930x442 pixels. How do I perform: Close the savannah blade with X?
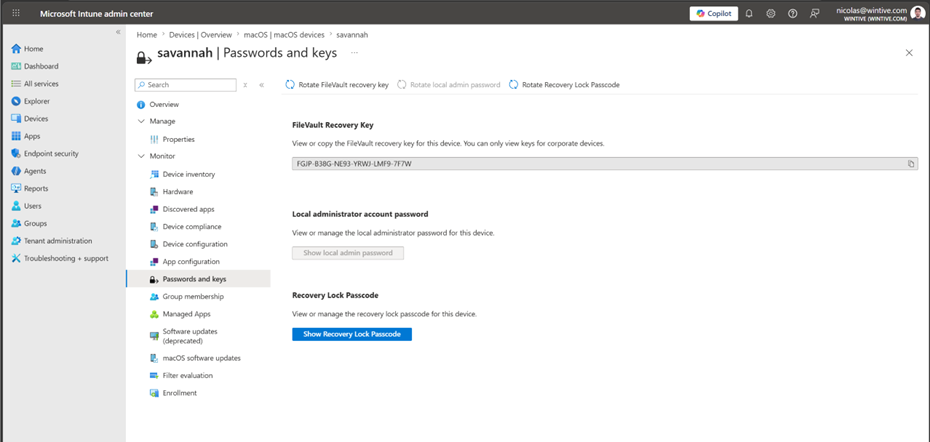[909, 53]
